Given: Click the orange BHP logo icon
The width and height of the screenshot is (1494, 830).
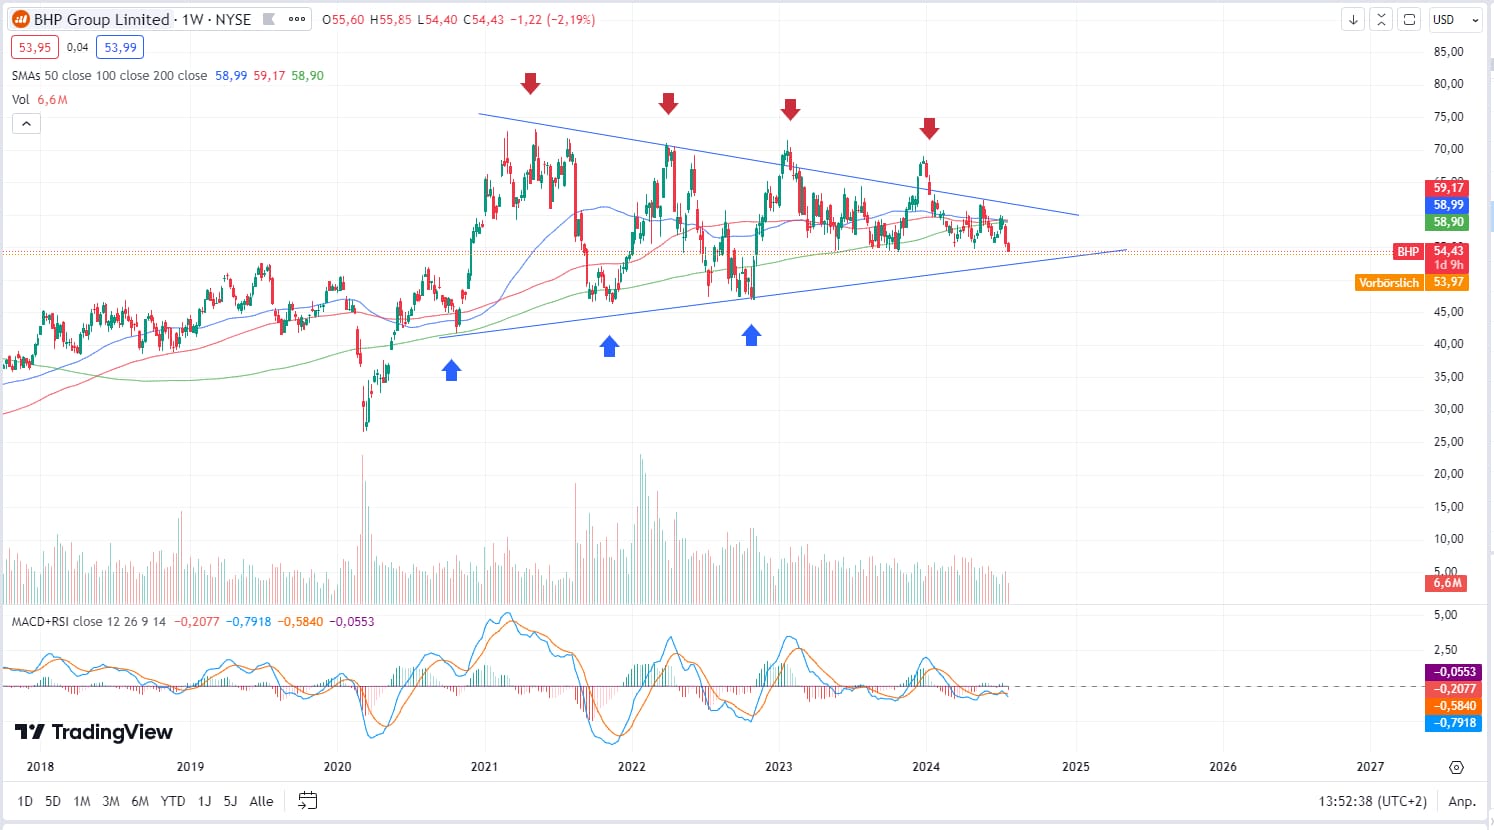Looking at the screenshot, I should [20, 19].
